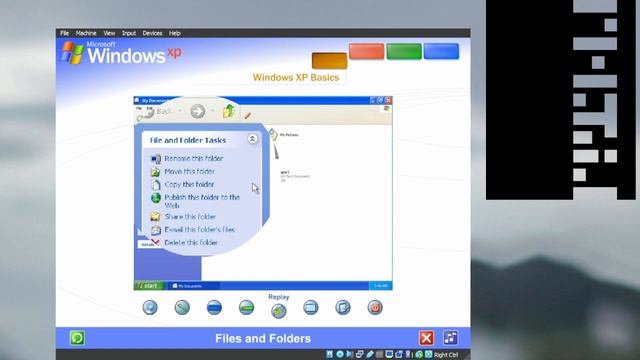This screenshot has height=360, width=640.
Task: Click the red power round button
Action: 375,307
